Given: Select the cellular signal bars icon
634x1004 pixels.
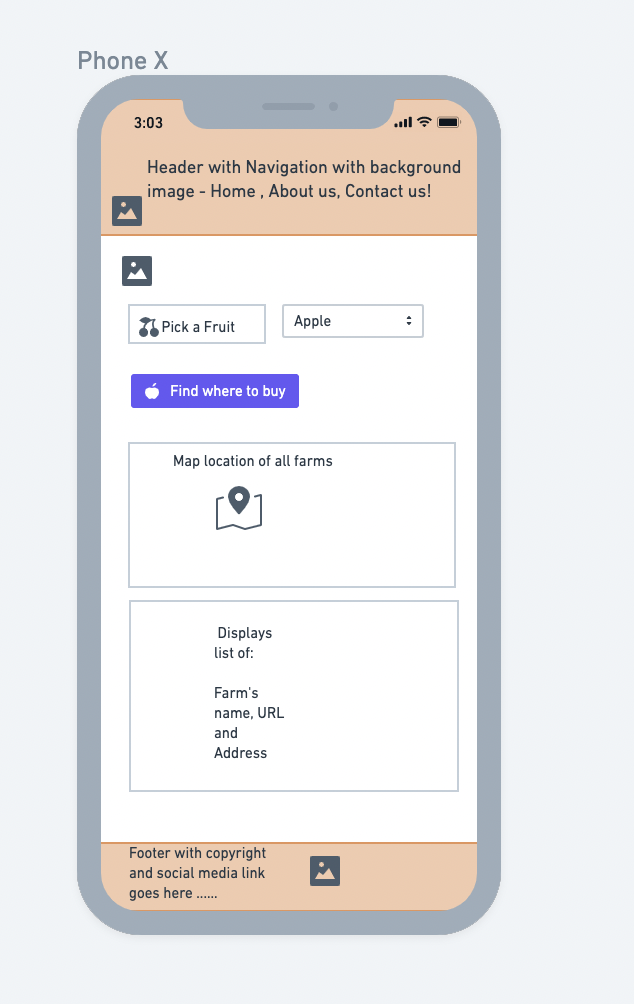Looking at the screenshot, I should tap(402, 121).
